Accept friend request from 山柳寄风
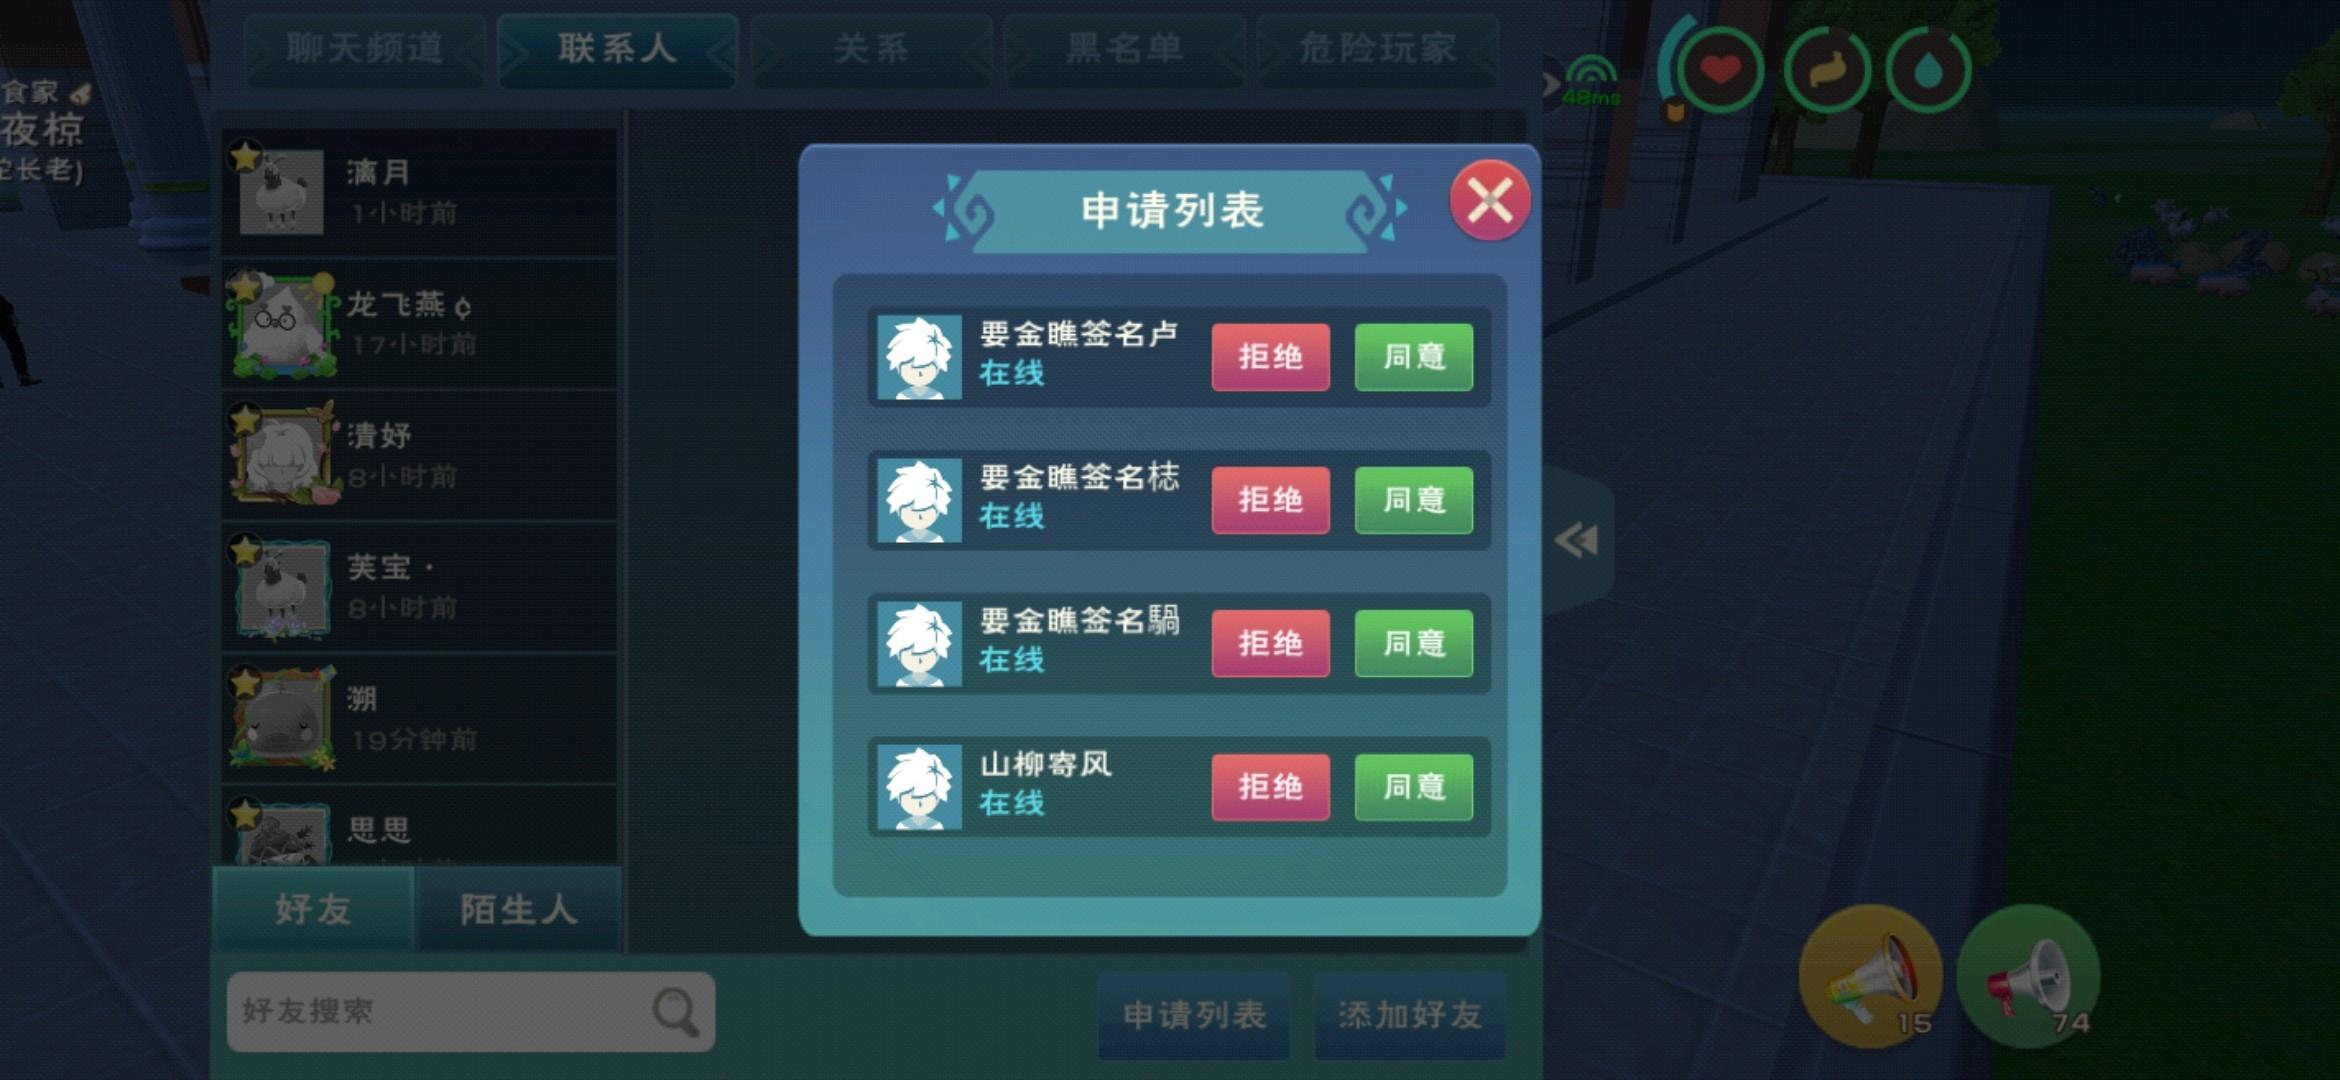Viewport: 2340px width, 1080px height. pyautogui.click(x=1413, y=787)
